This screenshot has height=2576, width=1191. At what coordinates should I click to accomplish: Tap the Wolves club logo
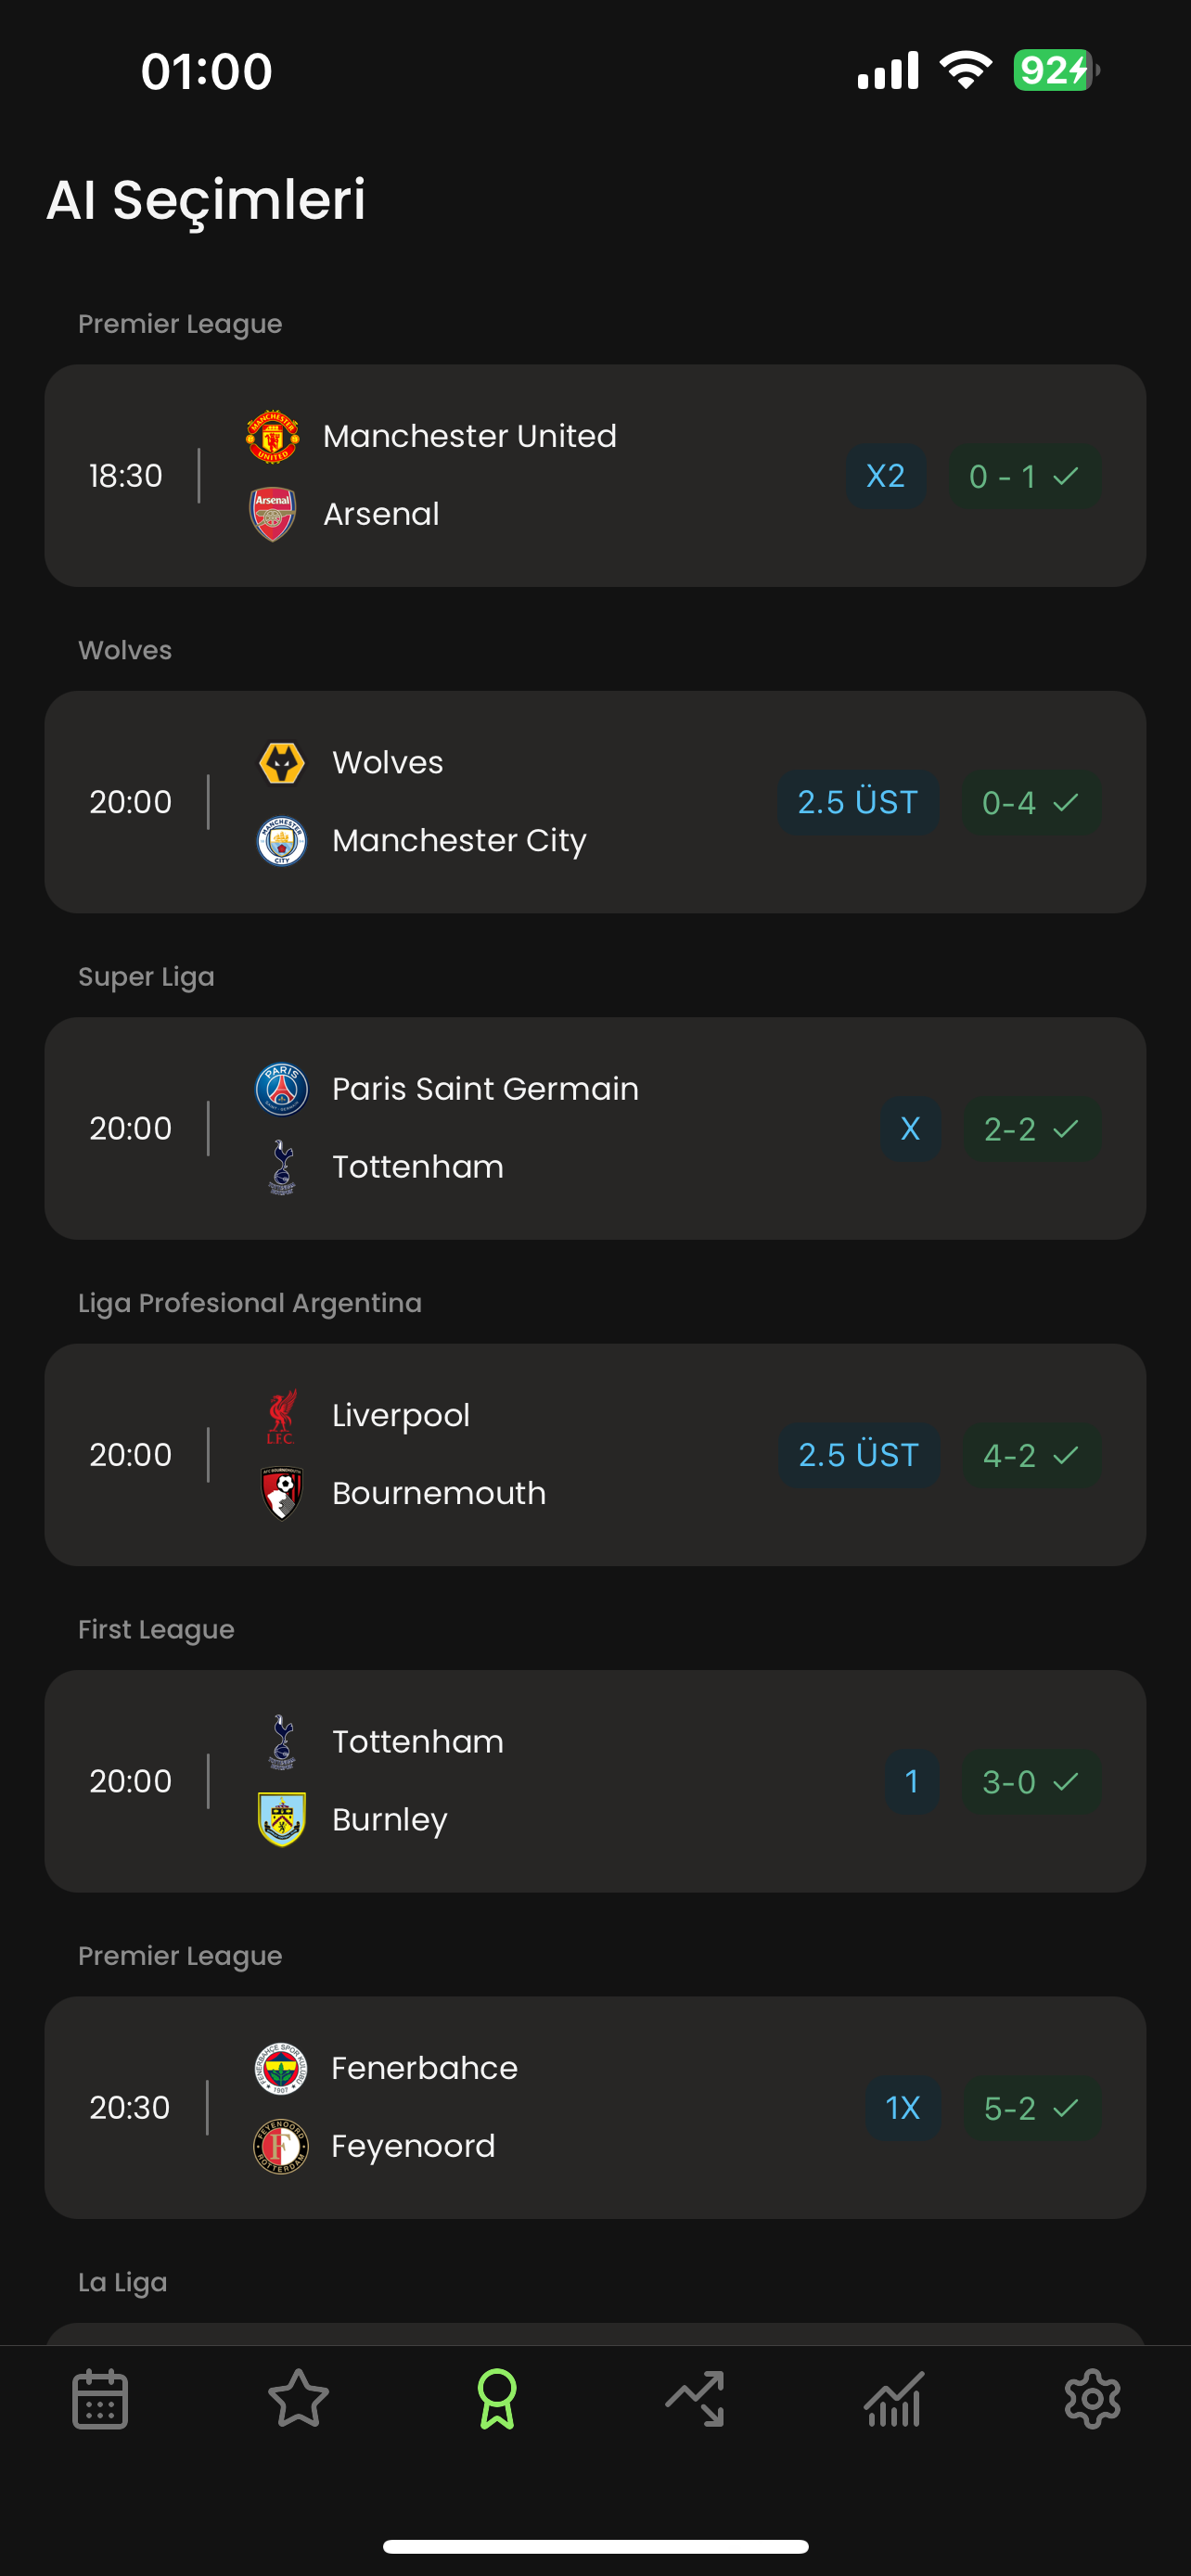click(282, 763)
